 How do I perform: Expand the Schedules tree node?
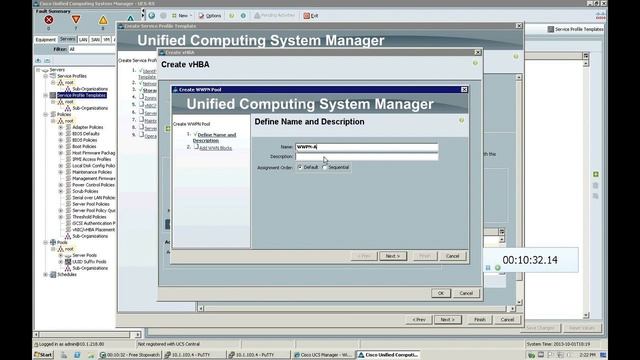pyautogui.click(x=46, y=275)
